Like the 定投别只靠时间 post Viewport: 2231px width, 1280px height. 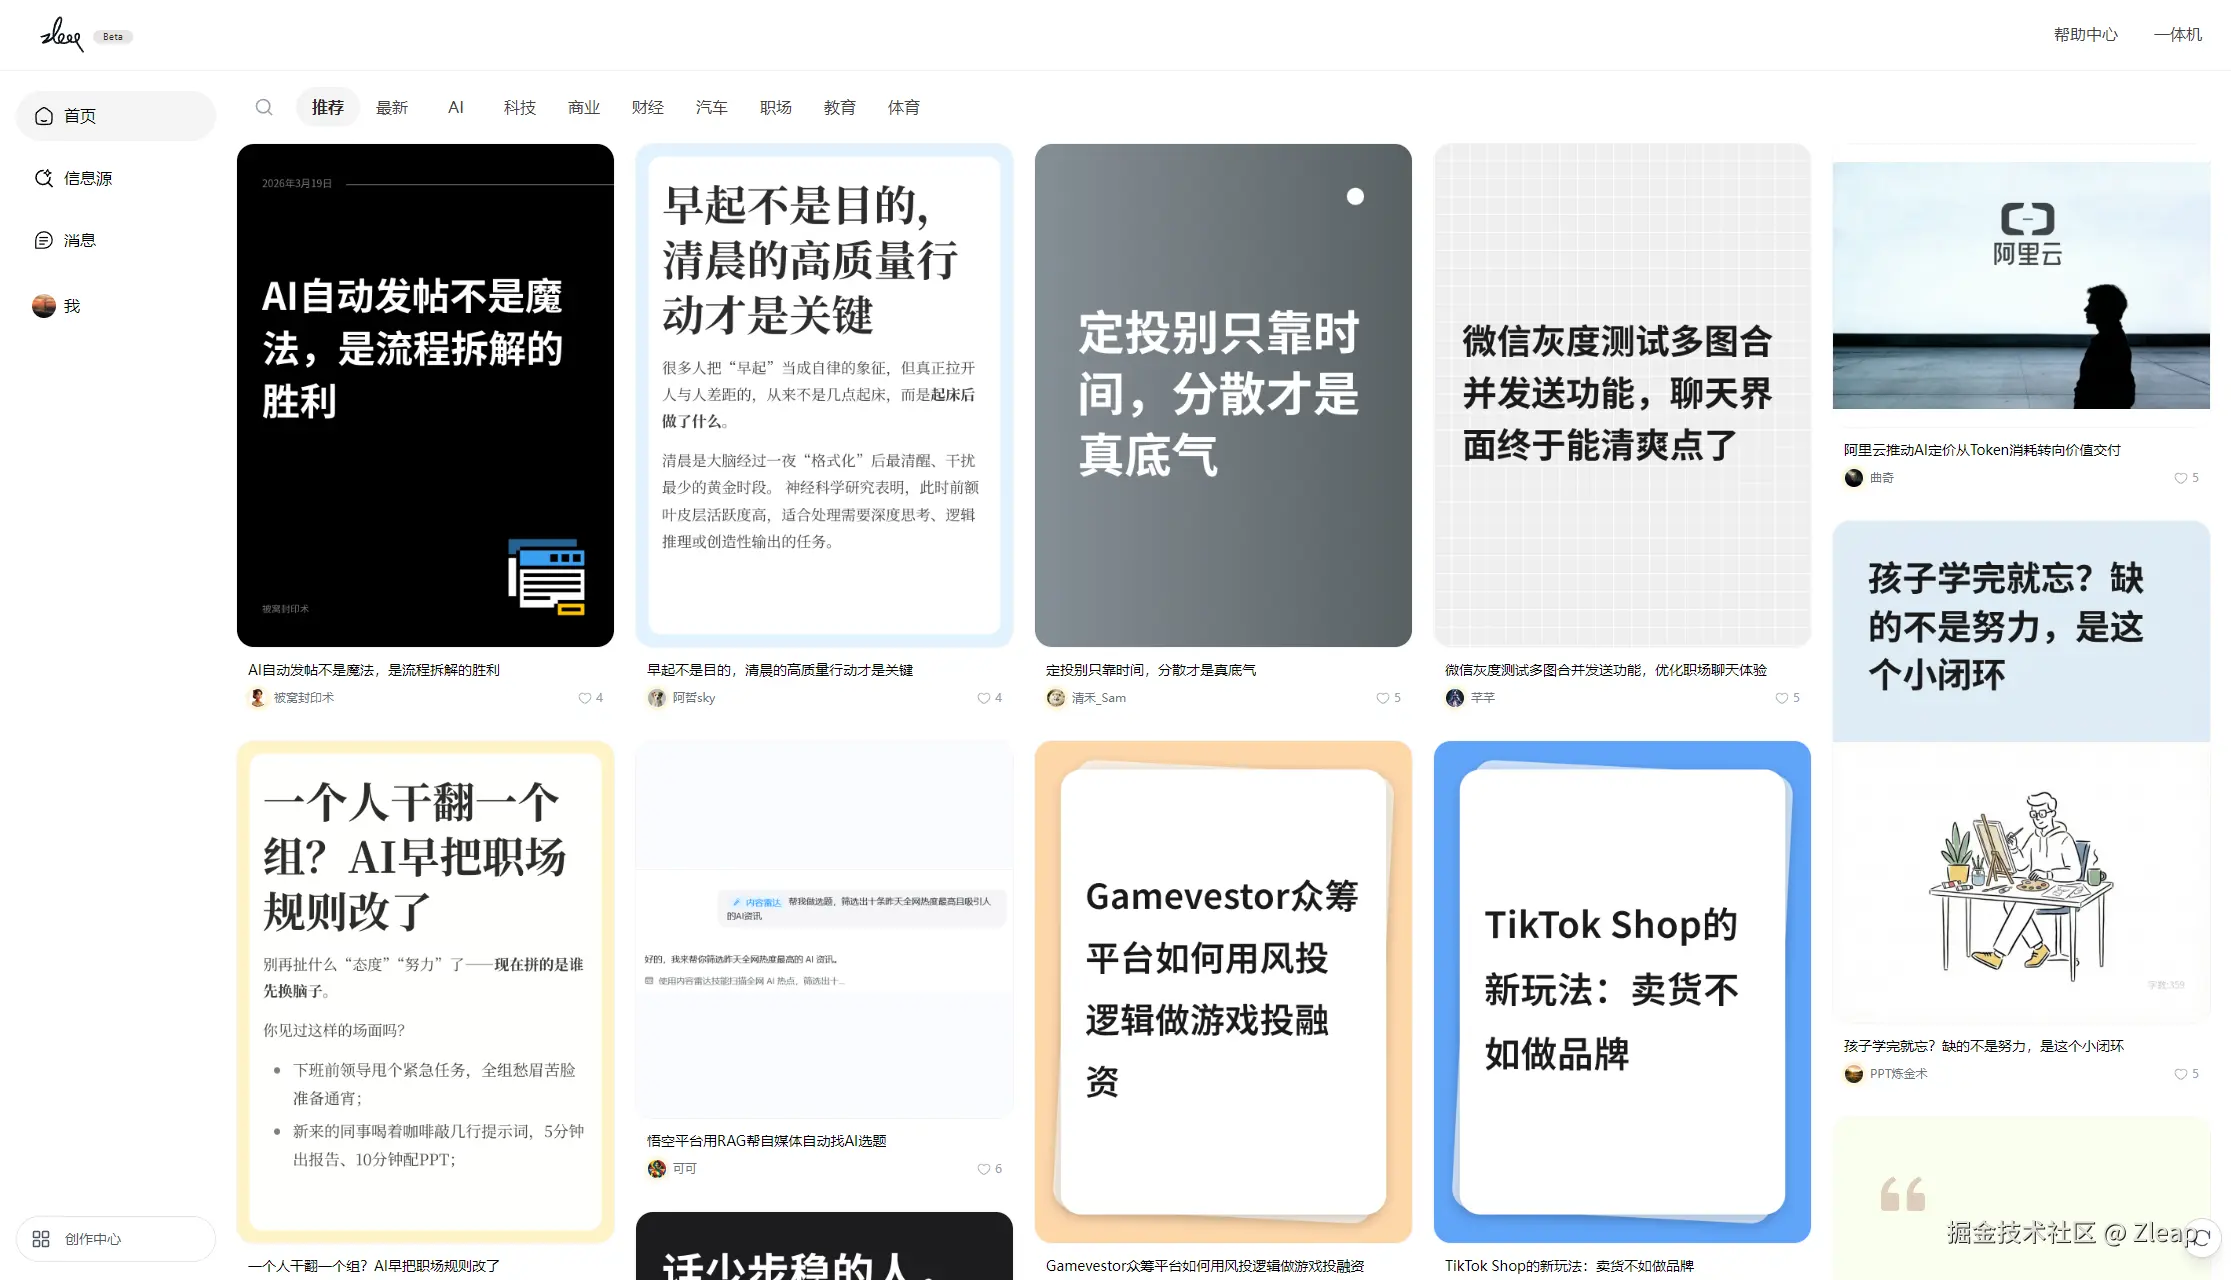pos(1382,698)
